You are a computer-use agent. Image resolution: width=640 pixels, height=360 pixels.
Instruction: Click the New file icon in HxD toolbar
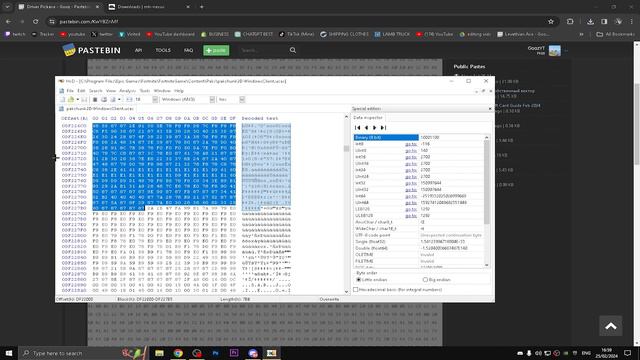[x=62, y=100]
